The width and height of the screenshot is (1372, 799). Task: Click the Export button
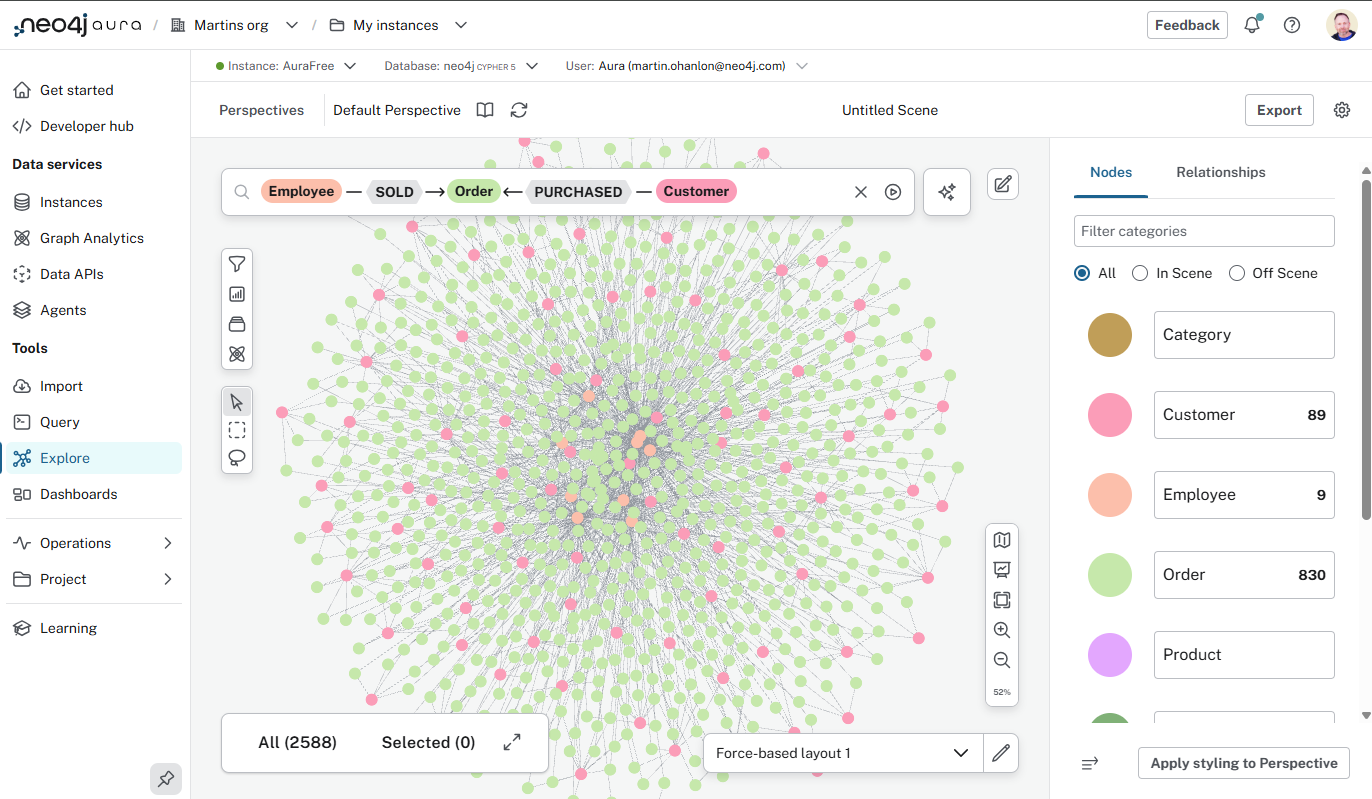[1279, 110]
